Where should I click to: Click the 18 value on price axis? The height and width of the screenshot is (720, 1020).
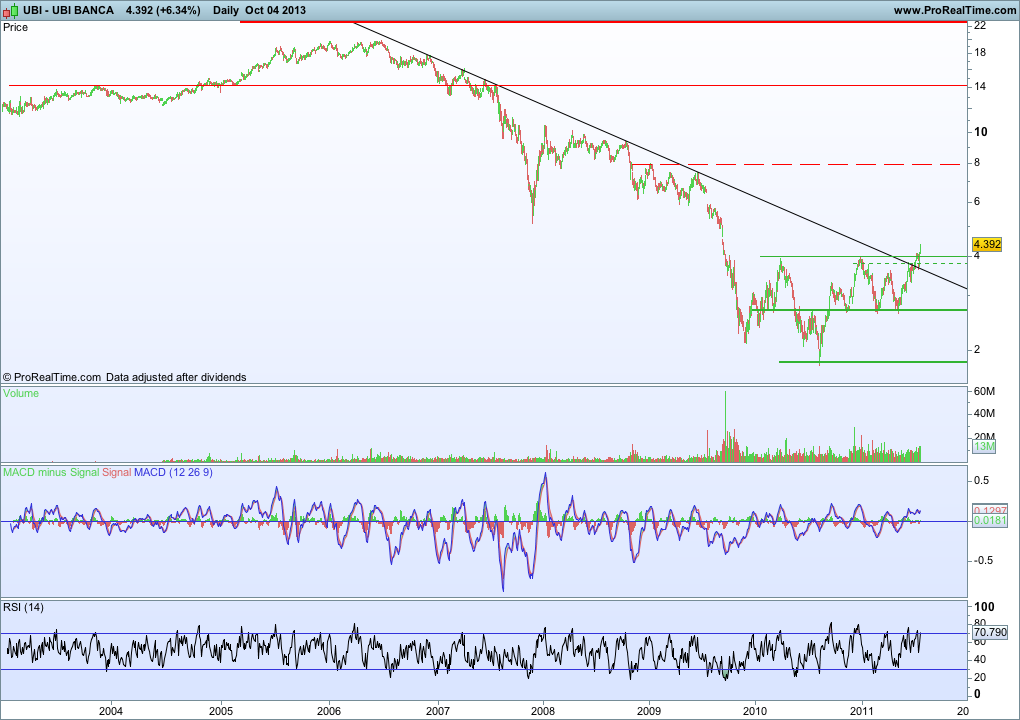coord(980,53)
